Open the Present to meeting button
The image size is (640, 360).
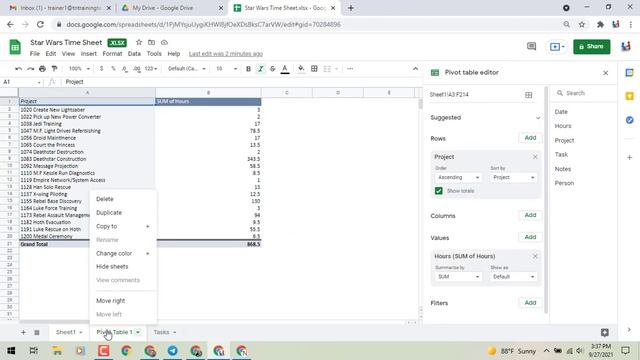(x=557, y=47)
